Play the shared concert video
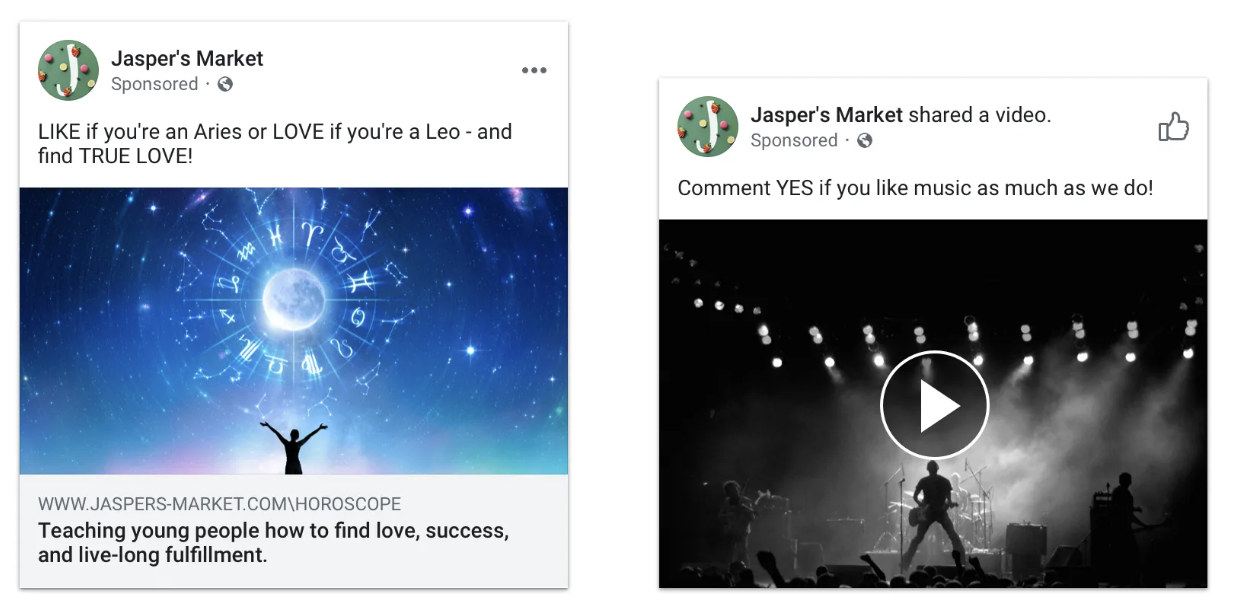 click(x=934, y=405)
